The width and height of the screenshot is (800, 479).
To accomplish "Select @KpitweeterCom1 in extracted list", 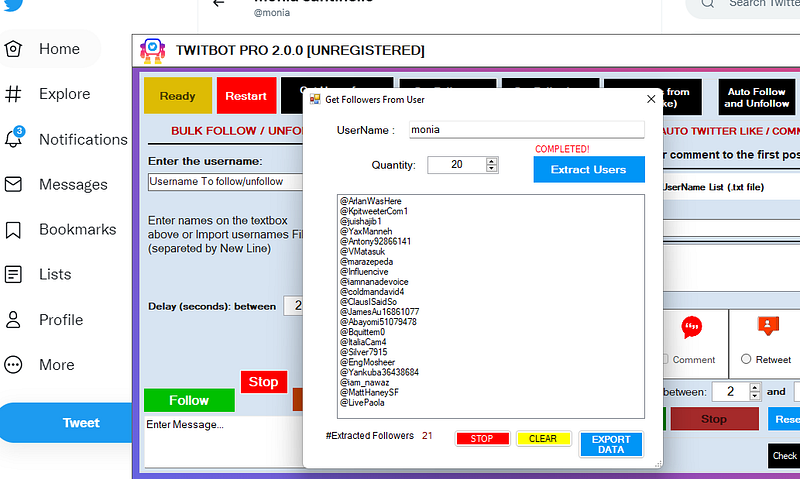I will click(x=374, y=211).
